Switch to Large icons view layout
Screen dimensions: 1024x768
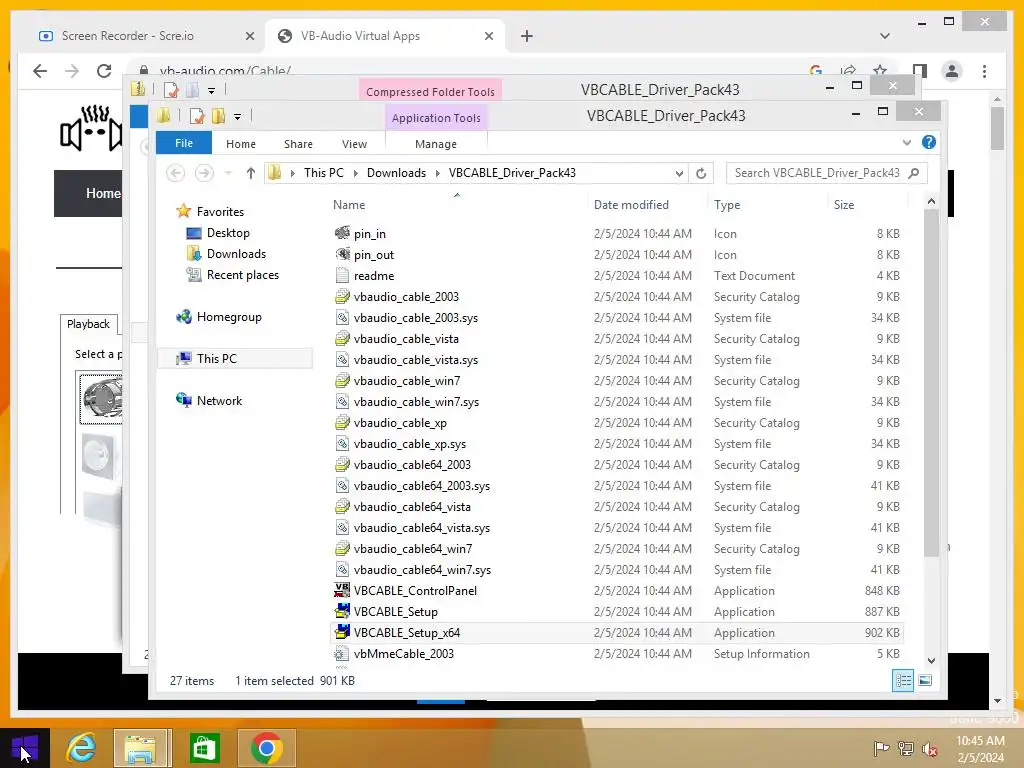click(x=925, y=680)
